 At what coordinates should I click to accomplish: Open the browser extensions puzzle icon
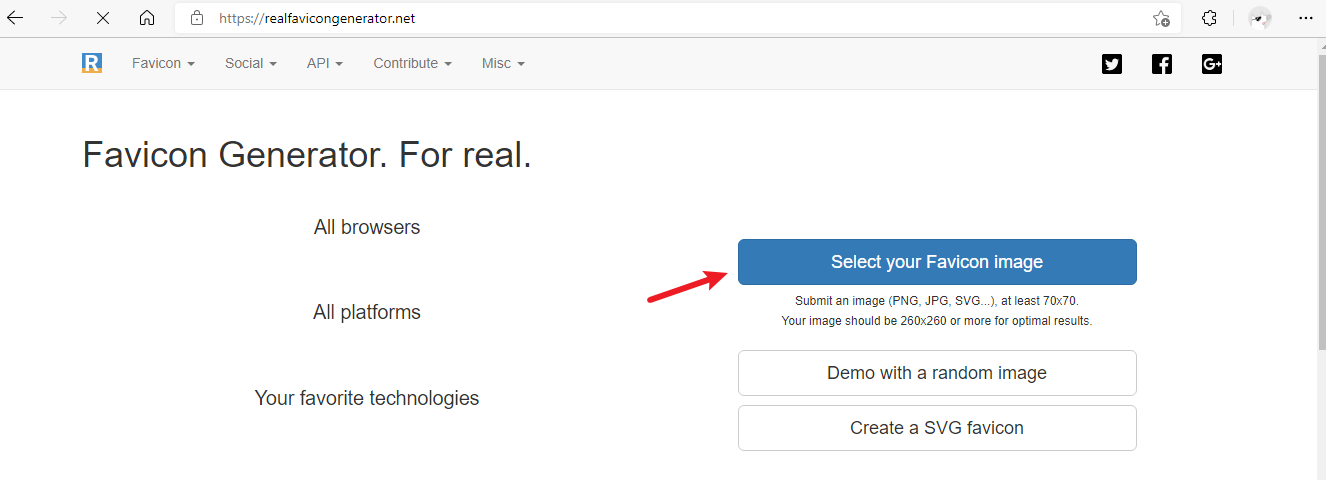1209,18
